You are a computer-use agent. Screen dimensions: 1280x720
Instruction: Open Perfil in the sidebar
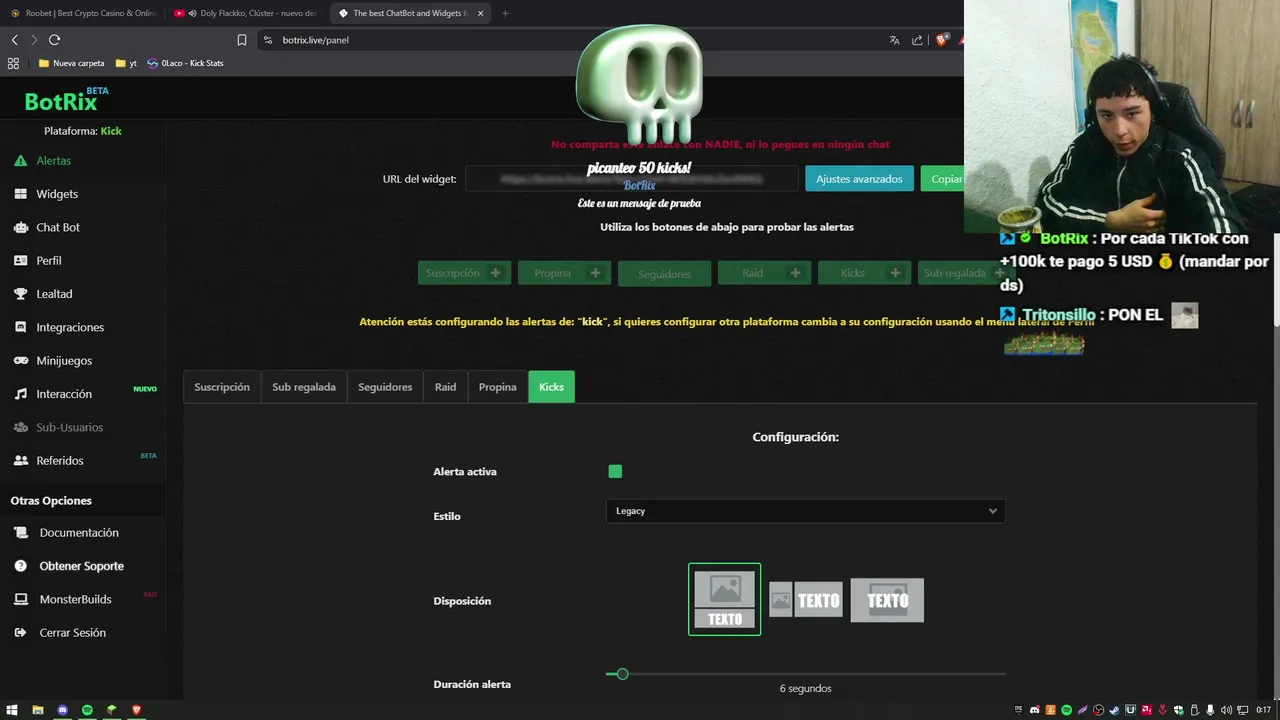(49, 260)
